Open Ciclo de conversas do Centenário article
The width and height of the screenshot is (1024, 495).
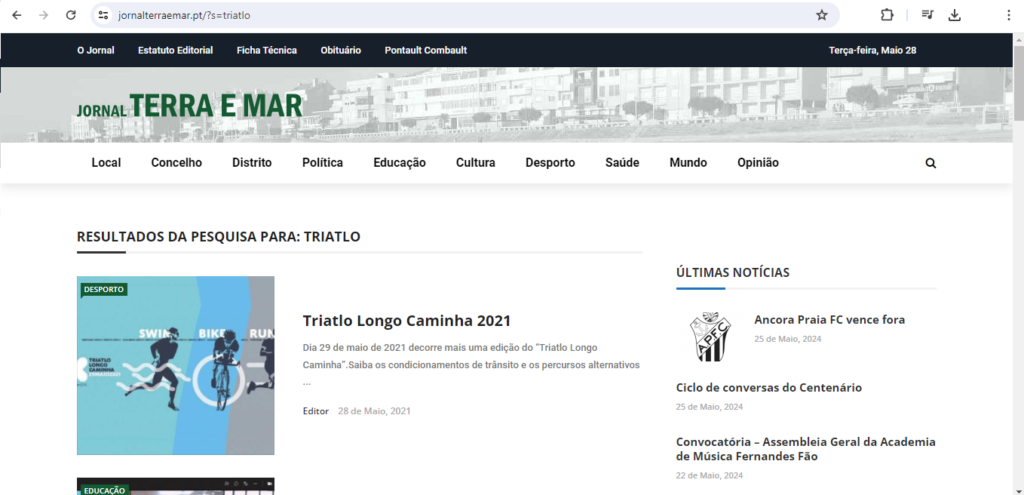pyautogui.click(x=769, y=387)
